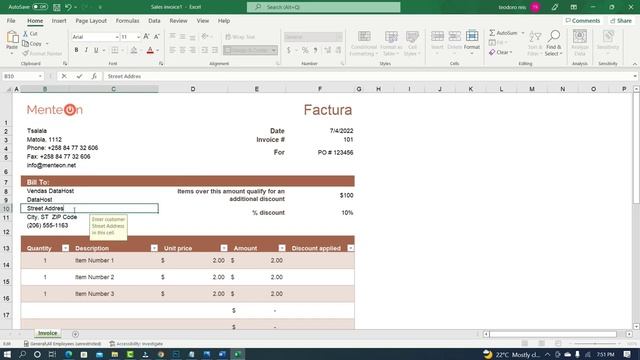Select column D header
Viewport: 640px width, 360px height.
[x=193, y=89]
